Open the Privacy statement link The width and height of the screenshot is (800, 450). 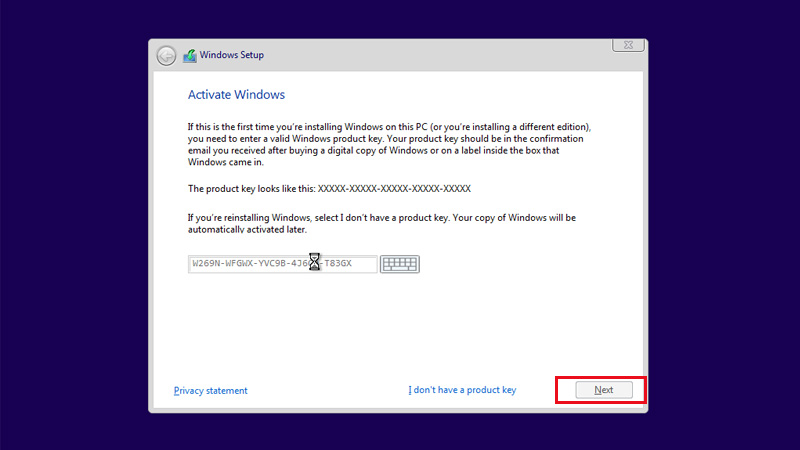coord(210,391)
